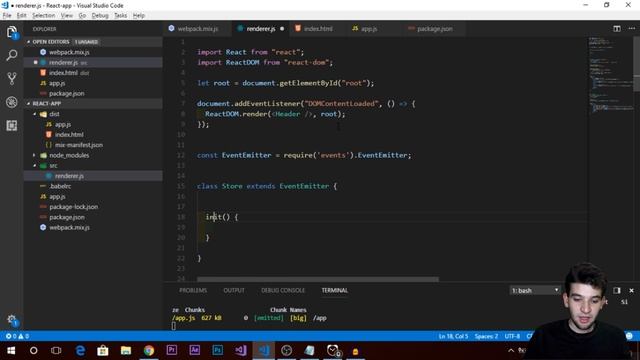
Task: Open the View menu
Action: (67, 16)
